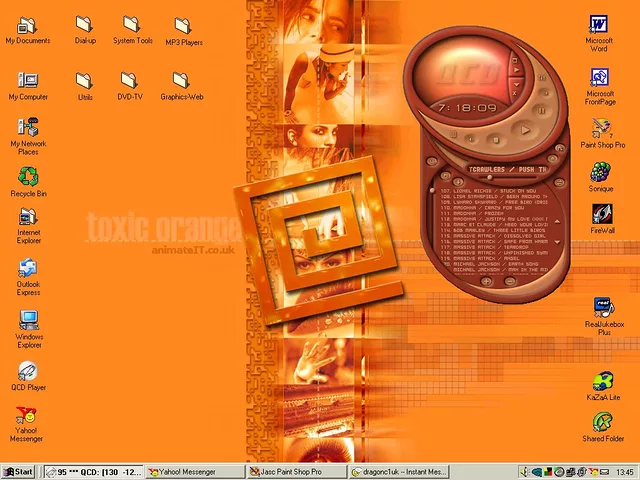Launch the Sonique player icon
This screenshot has height=480, width=640.
[x=600, y=177]
